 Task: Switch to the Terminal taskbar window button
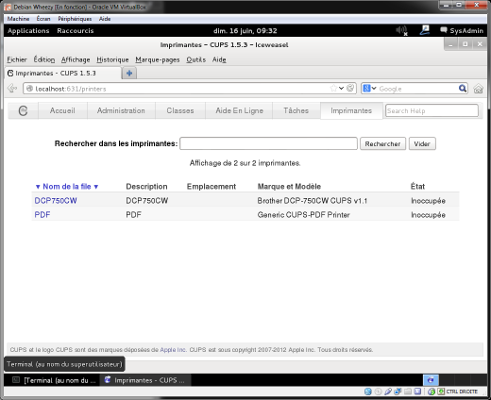click(53, 380)
